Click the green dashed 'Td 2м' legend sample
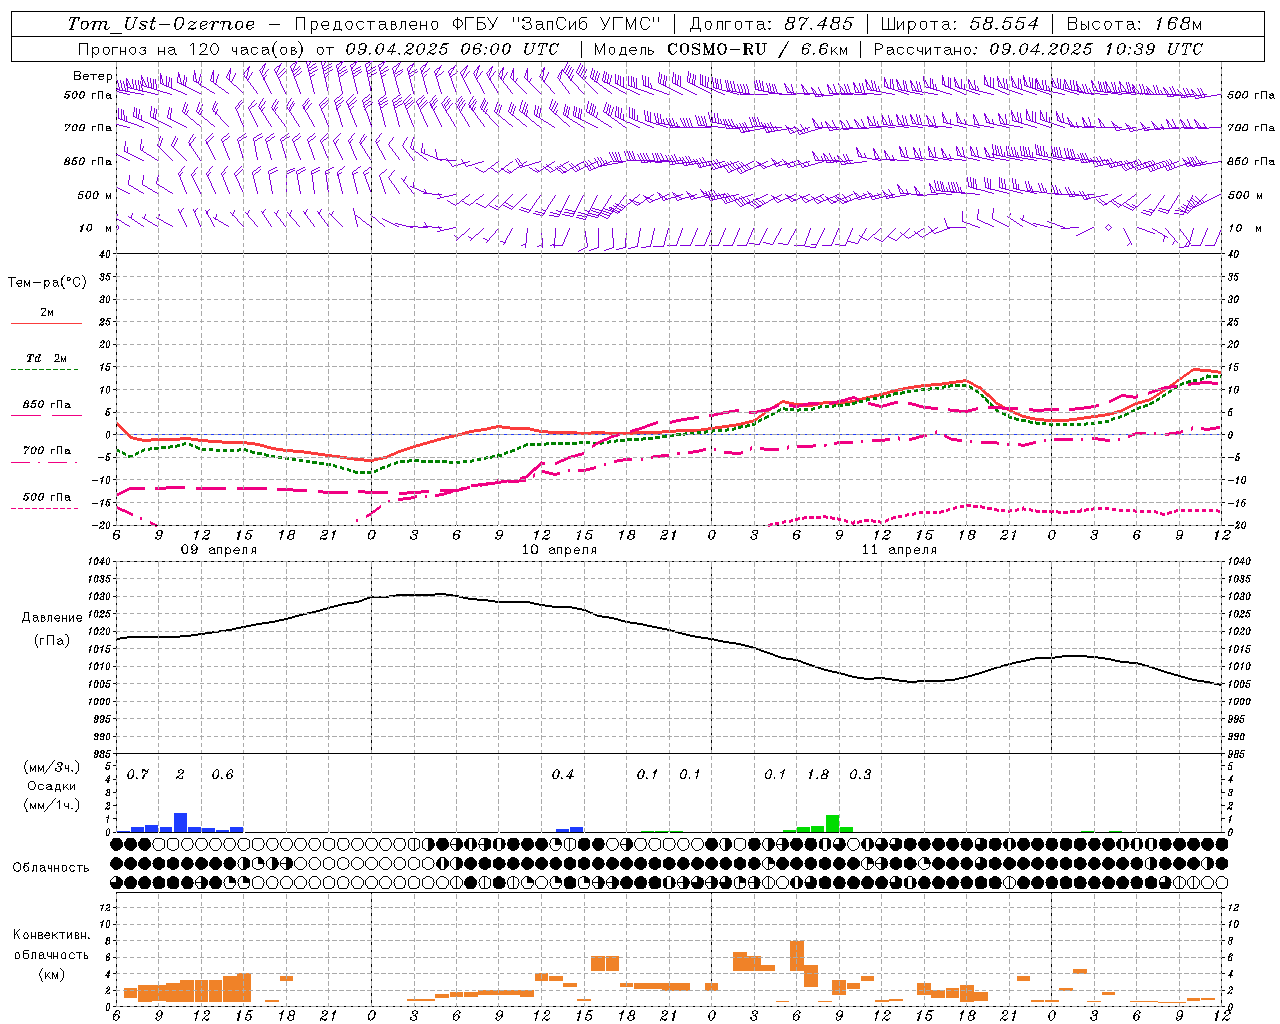The width and height of the screenshot is (1280, 1024). [46, 370]
